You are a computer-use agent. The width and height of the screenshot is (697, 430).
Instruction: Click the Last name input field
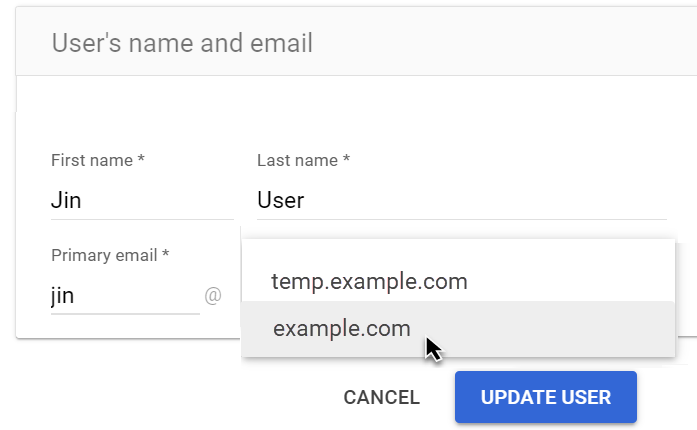[460, 200]
